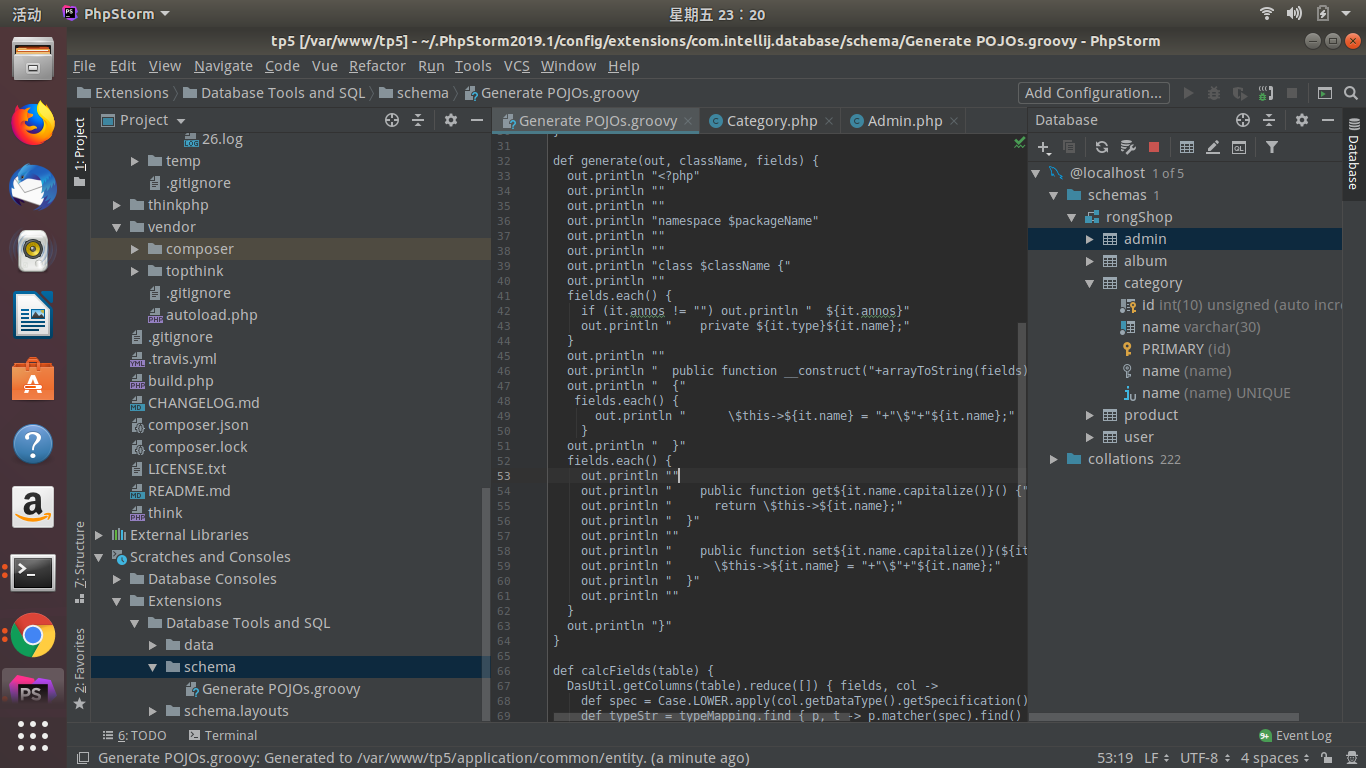Click Scroll from Editor icon in Database header
The image size is (1366, 768).
coord(1243,120)
